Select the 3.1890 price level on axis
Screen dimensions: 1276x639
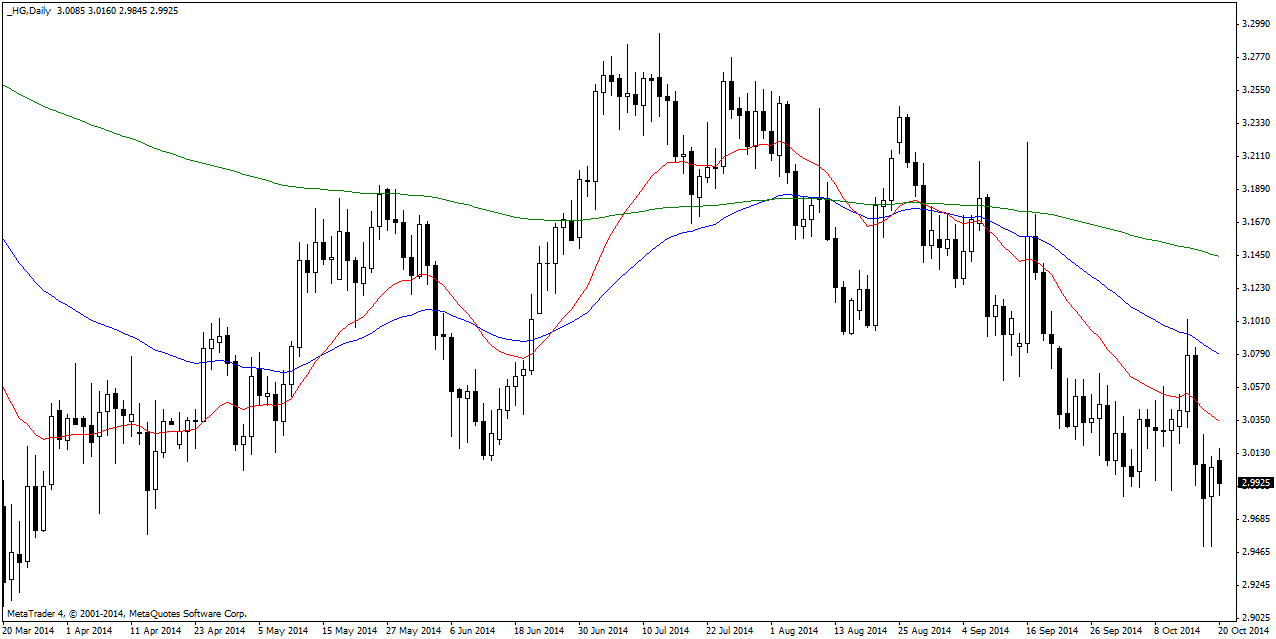[x=1256, y=188]
